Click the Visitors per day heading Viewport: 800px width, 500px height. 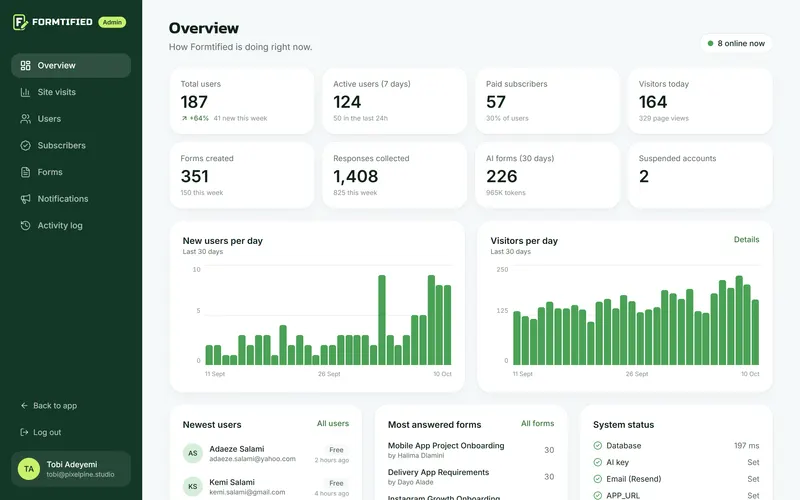[524, 241]
